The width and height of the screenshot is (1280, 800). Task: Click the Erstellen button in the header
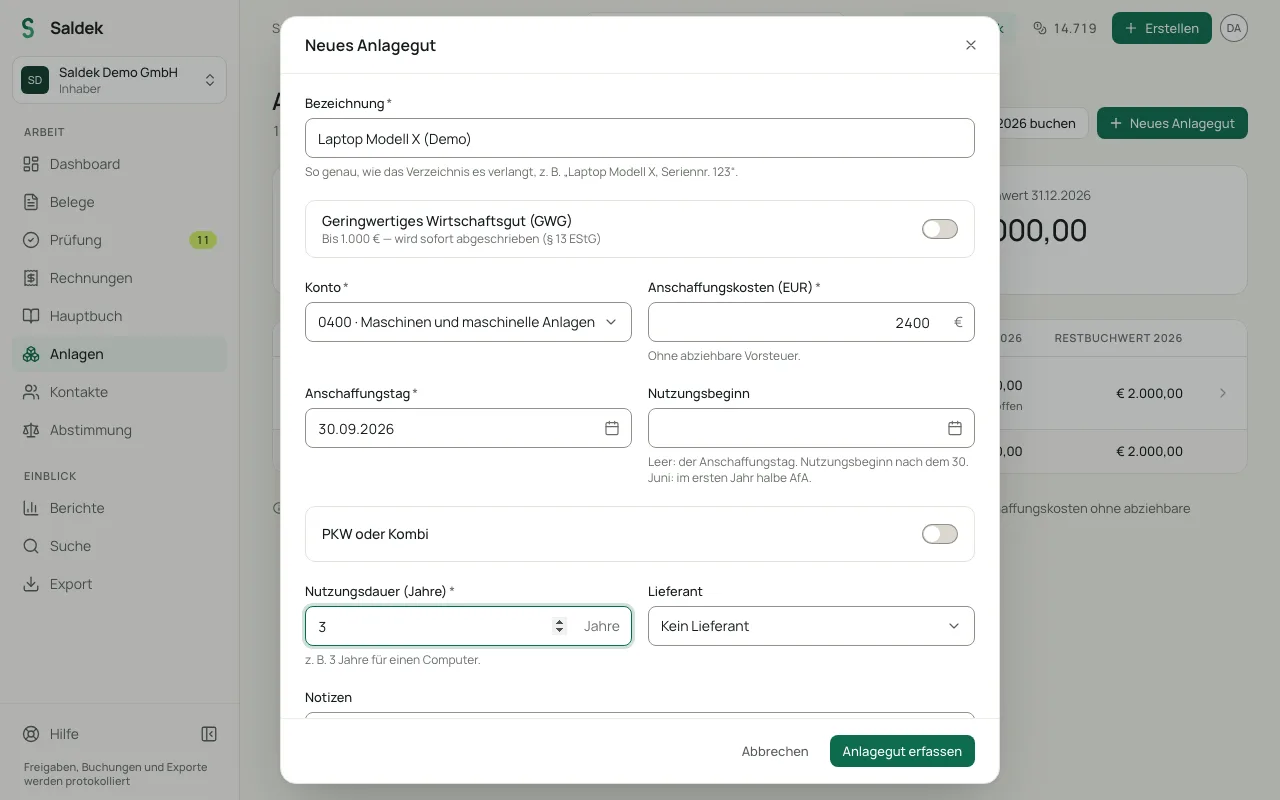tap(1162, 28)
